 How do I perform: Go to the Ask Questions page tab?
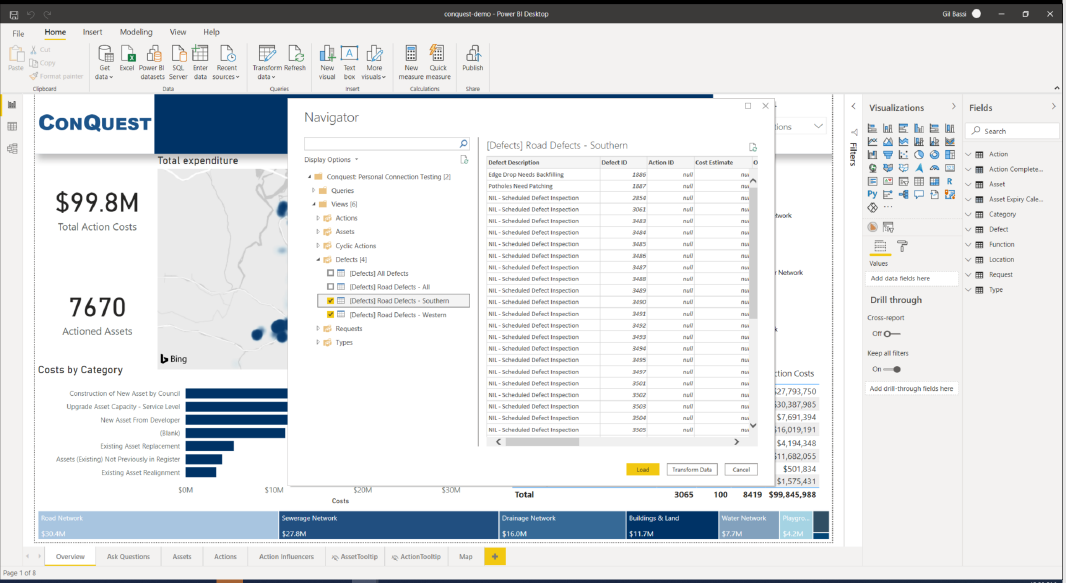tap(128, 556)
